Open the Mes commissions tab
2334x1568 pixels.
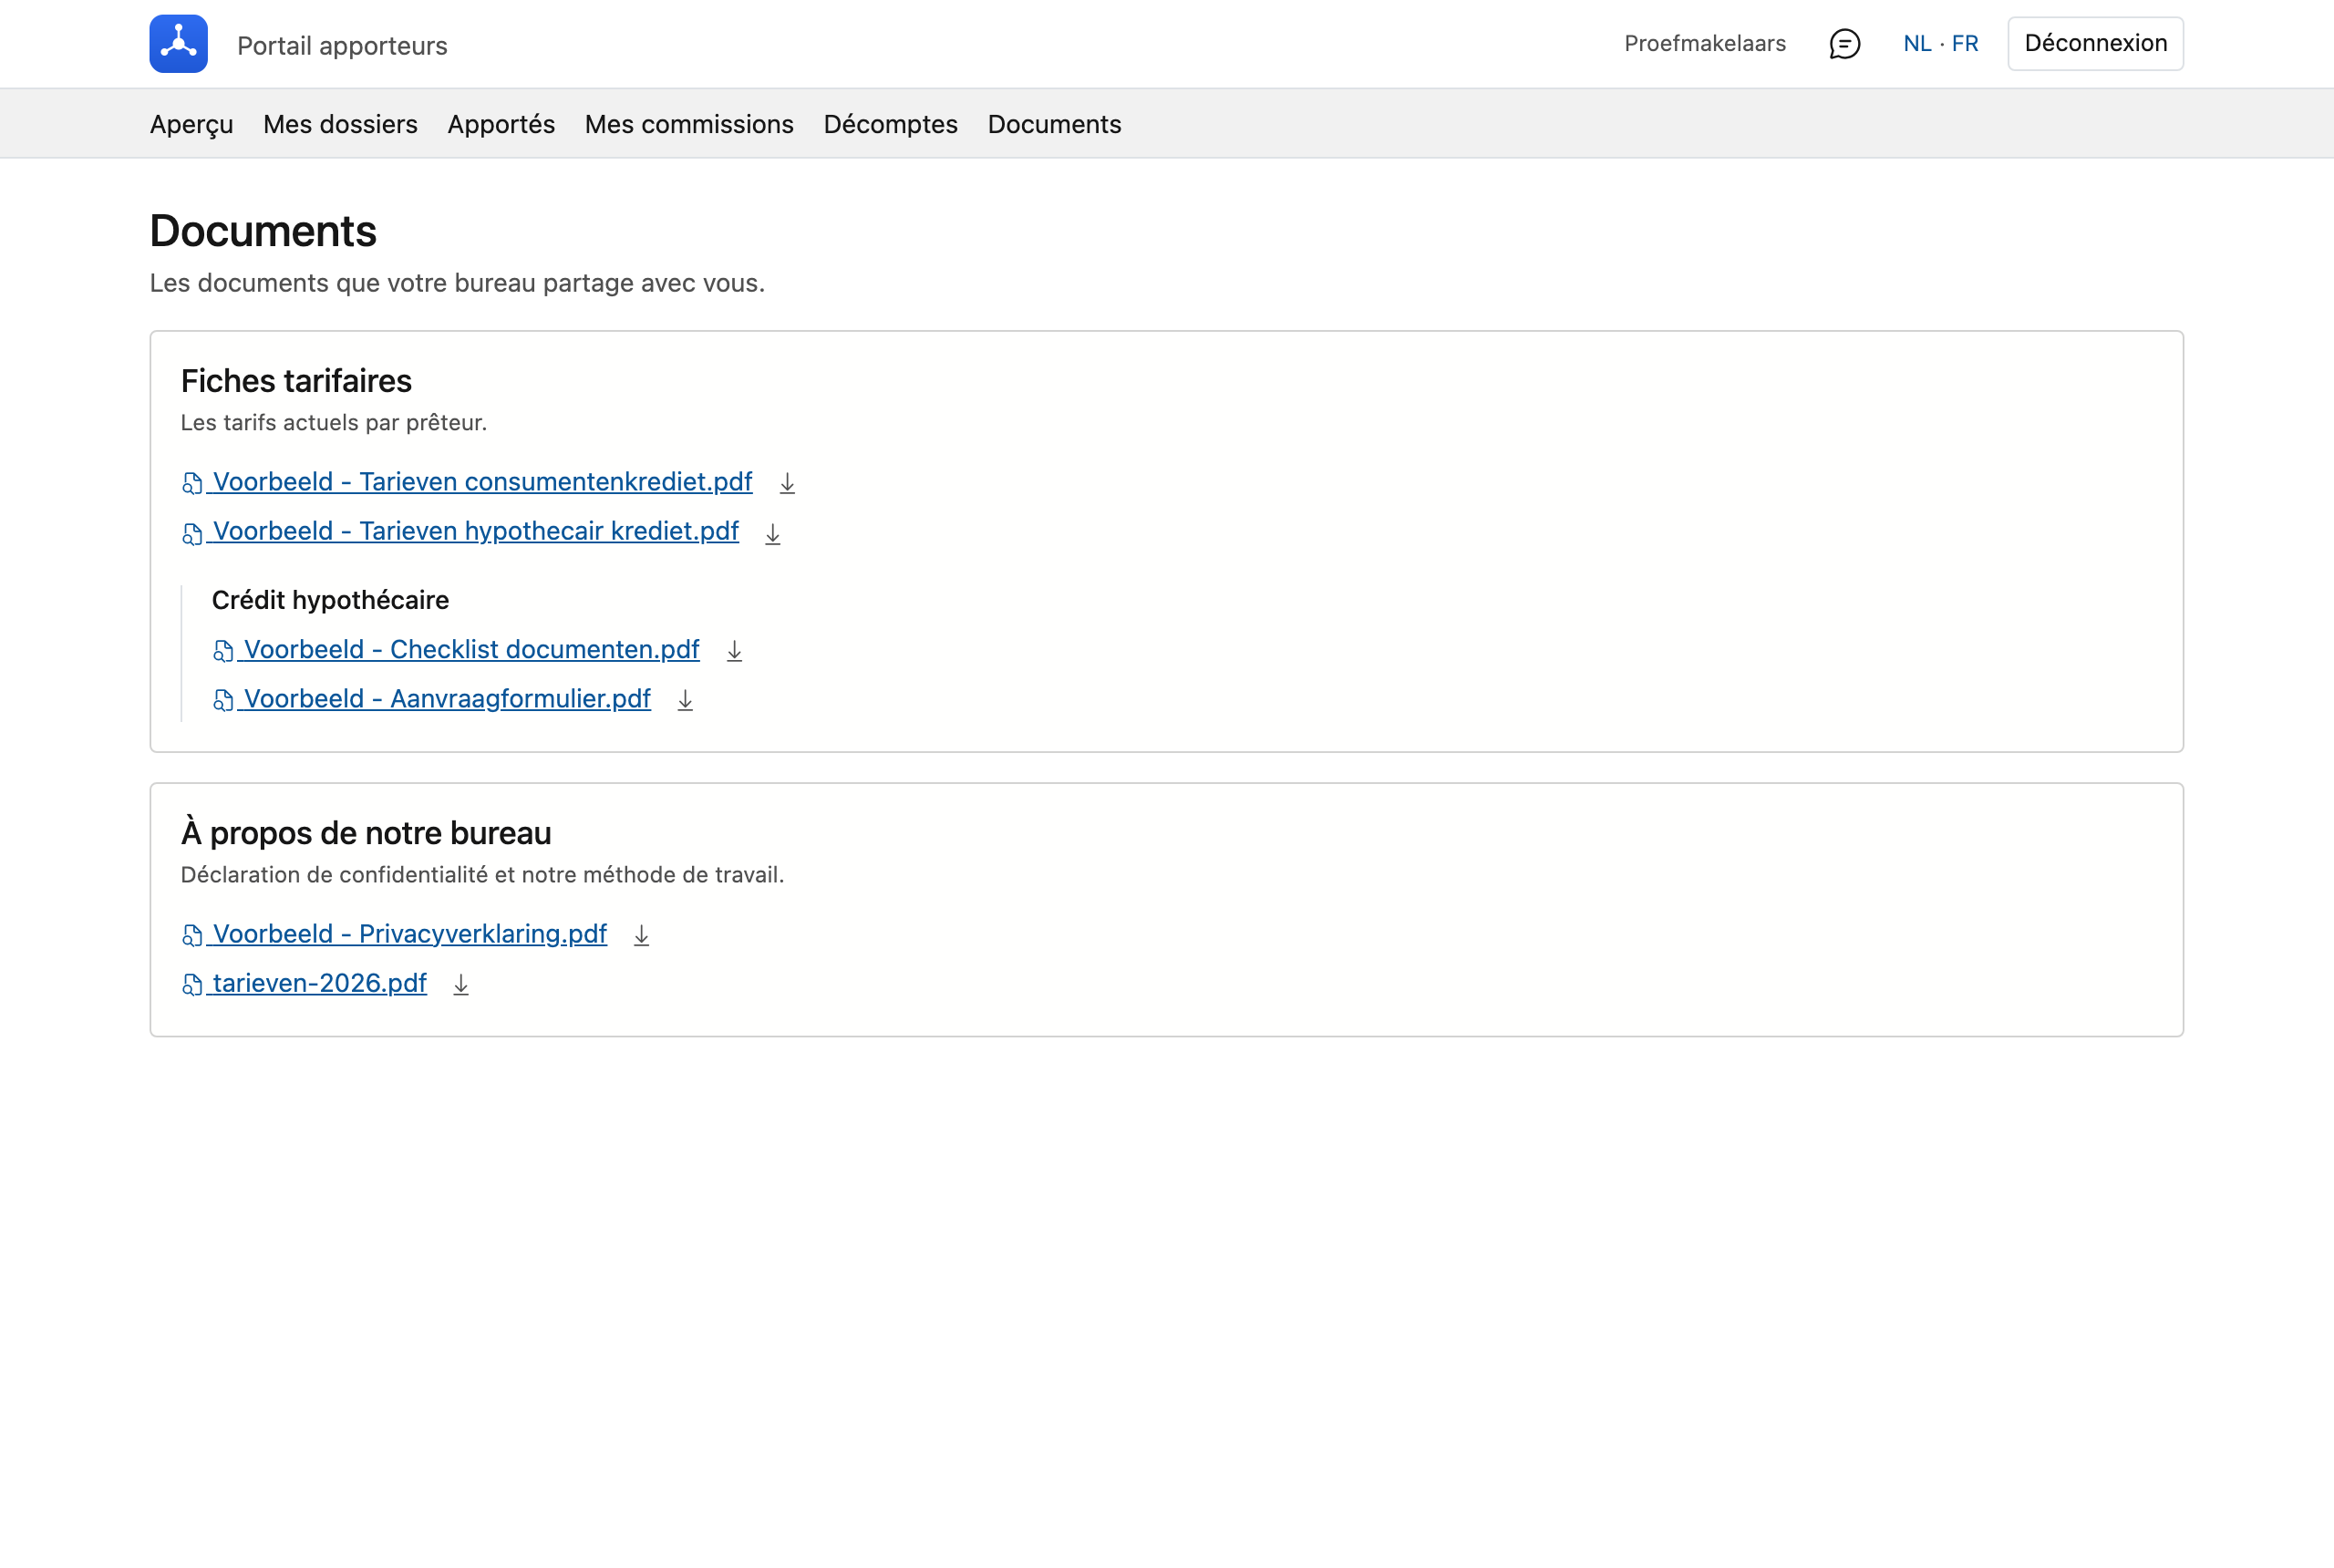click(x=689, y=124)
